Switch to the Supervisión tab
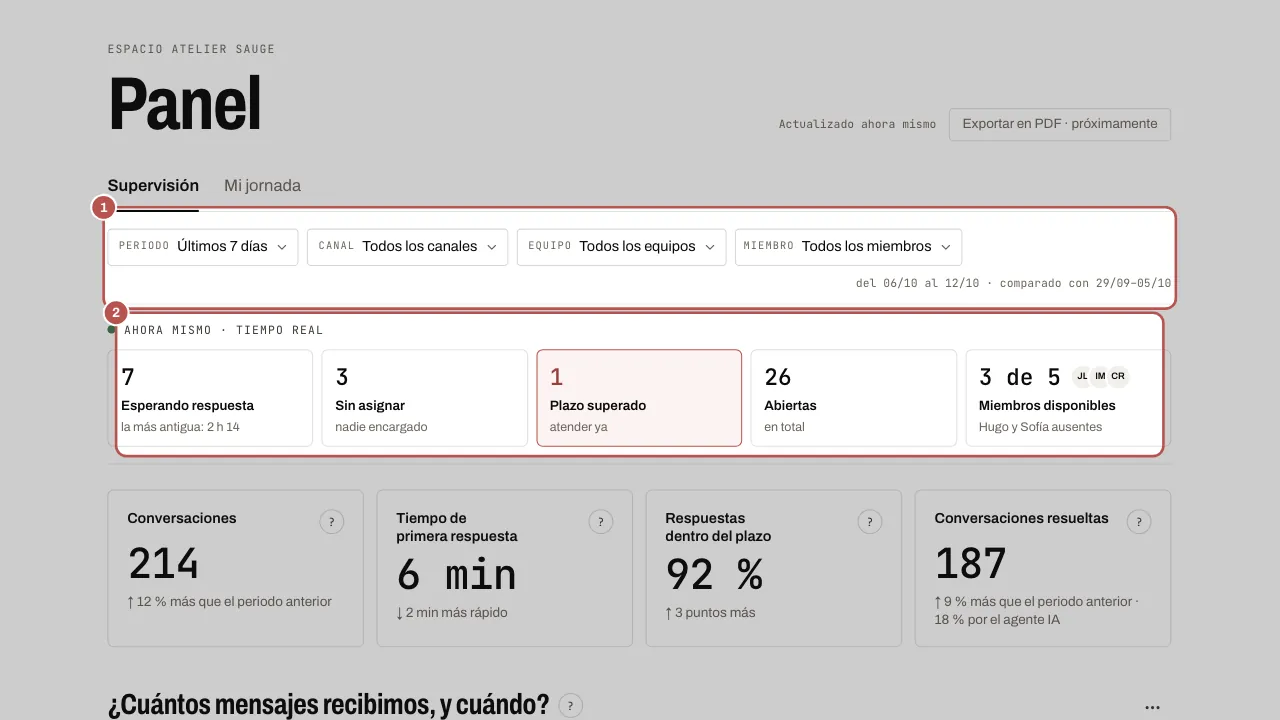Image resolution: width=1280 pixels, height=720 pixels. point(153,186)
